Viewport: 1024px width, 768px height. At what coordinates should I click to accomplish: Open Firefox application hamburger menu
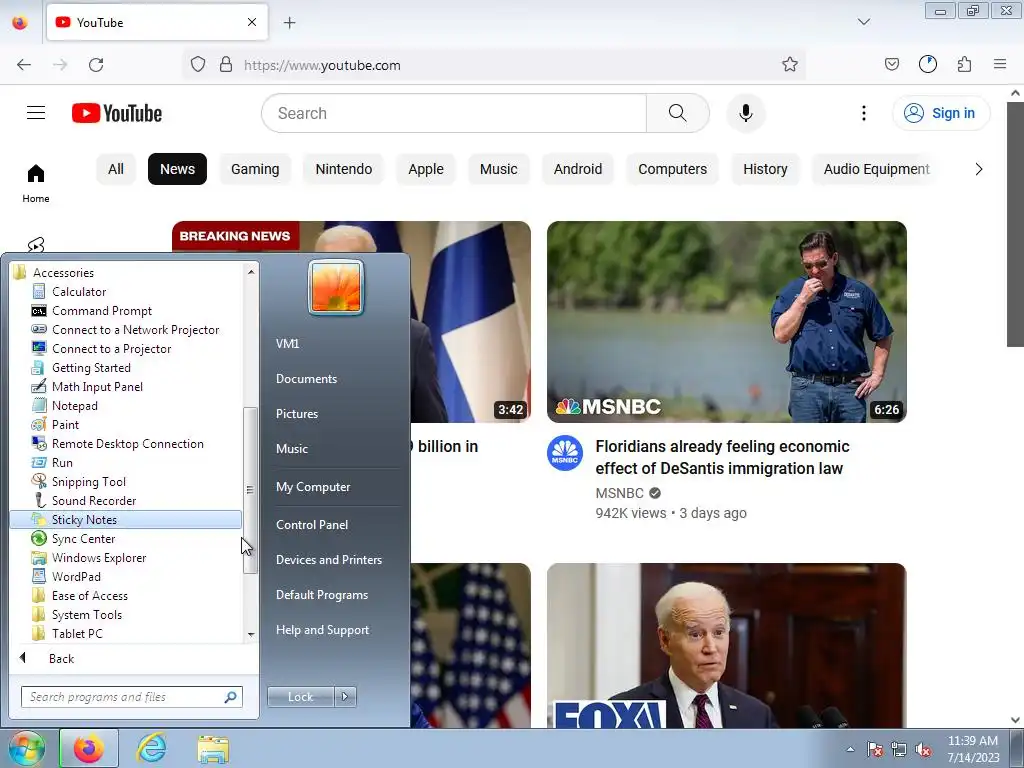coord(1000,64)
